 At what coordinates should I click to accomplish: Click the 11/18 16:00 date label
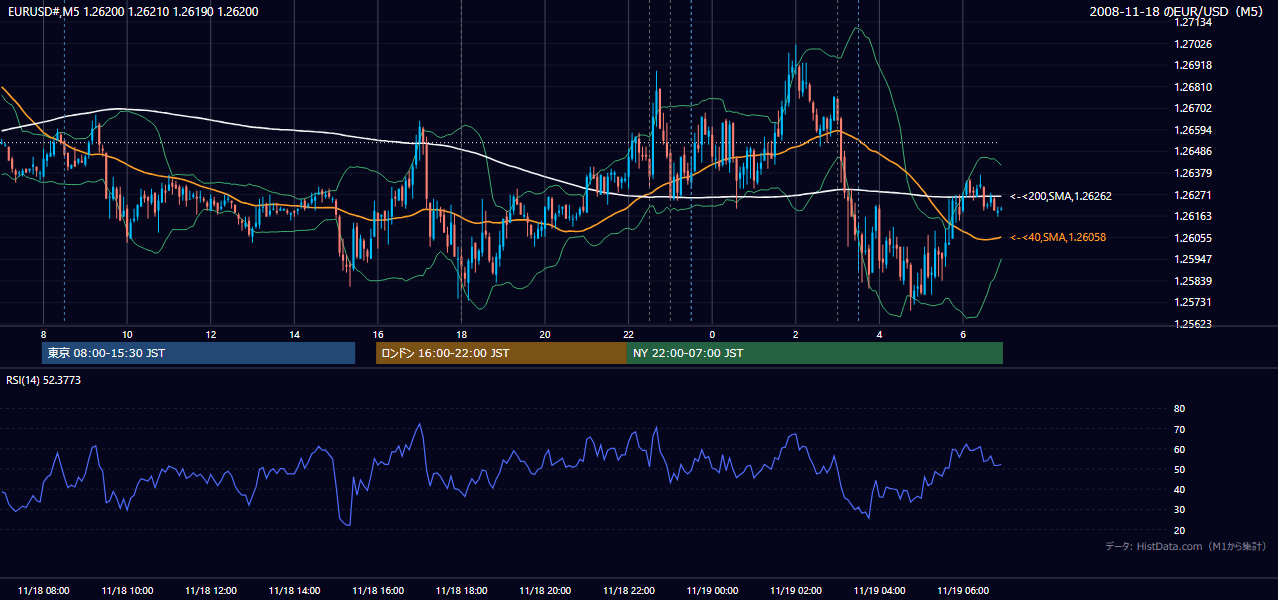pyautogui.click(x=378, y=591)
